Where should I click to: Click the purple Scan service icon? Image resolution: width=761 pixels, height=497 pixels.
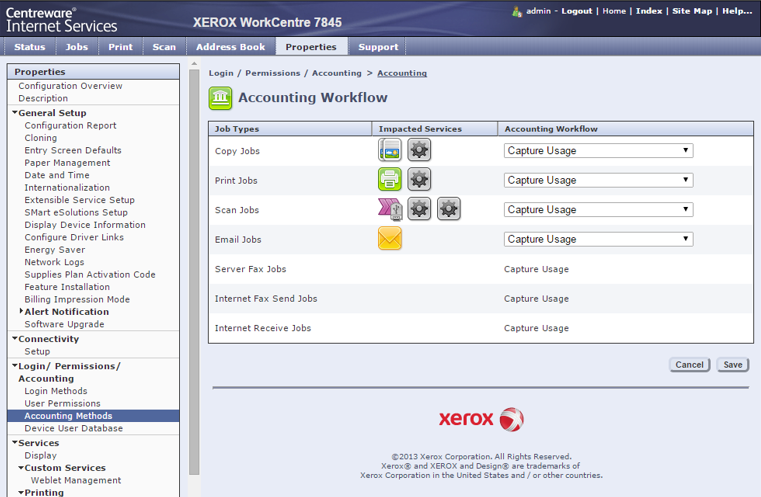point(389,209)
